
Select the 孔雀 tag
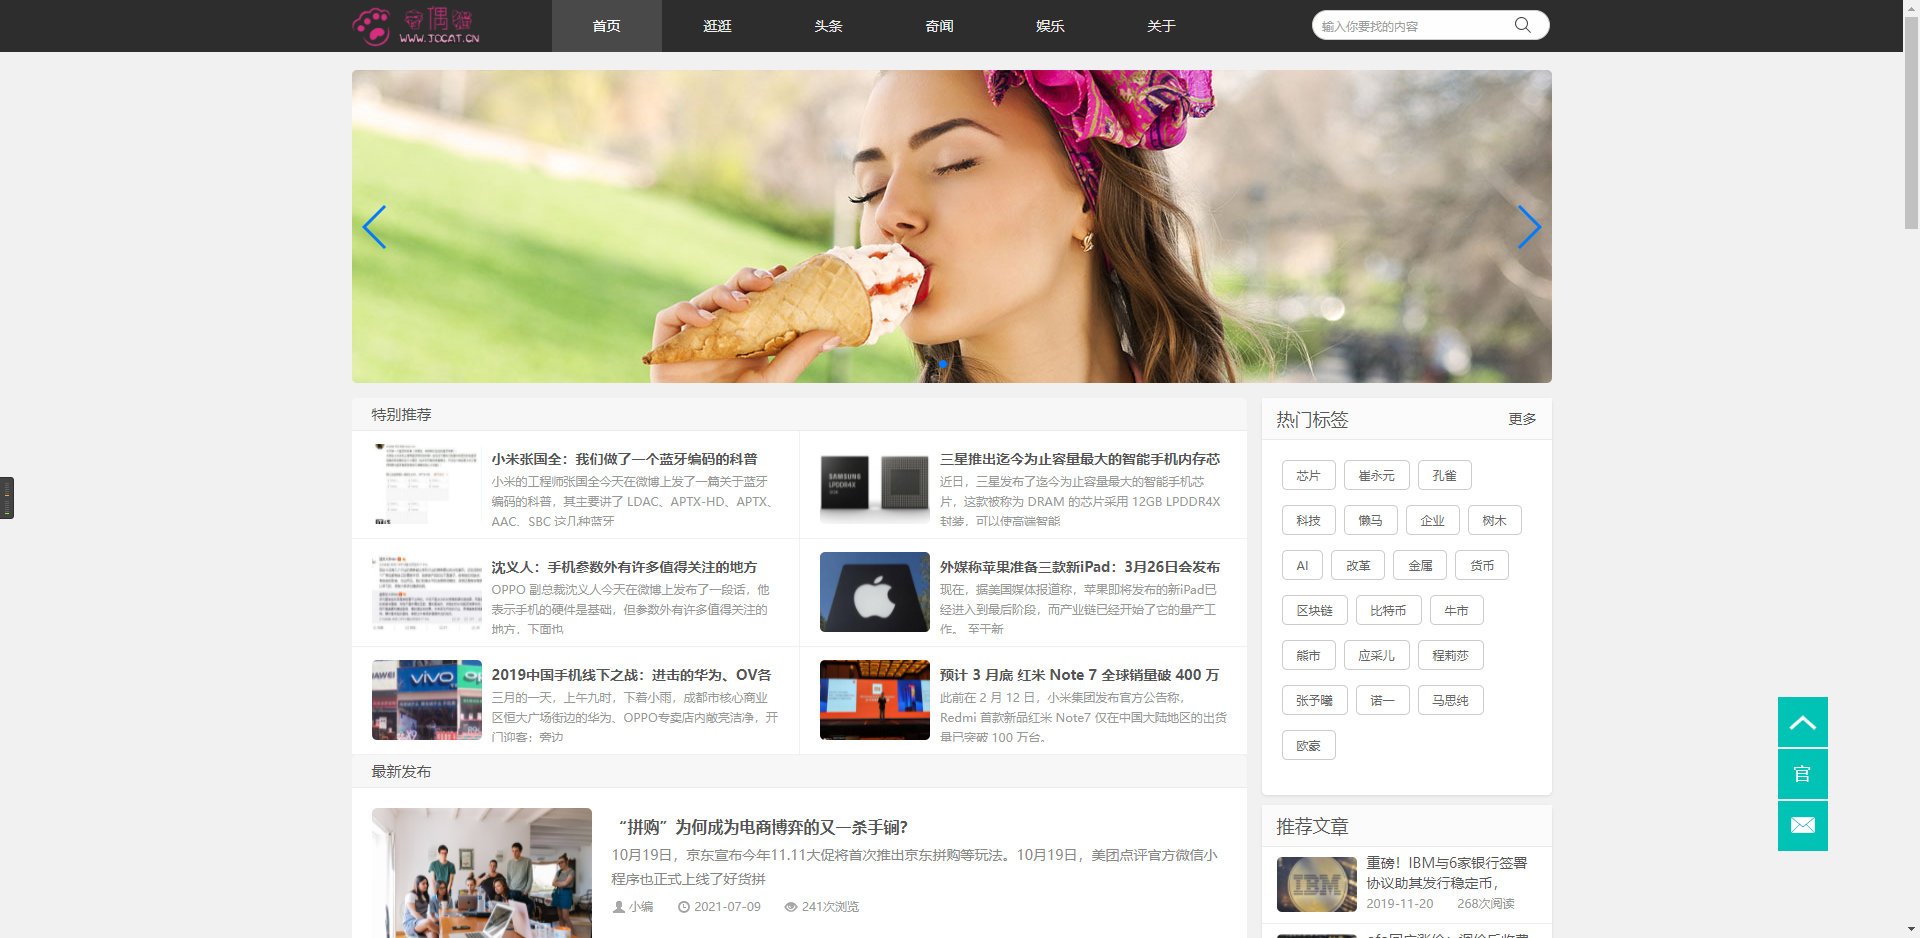pyautogui.click(x=1444, y=475)
